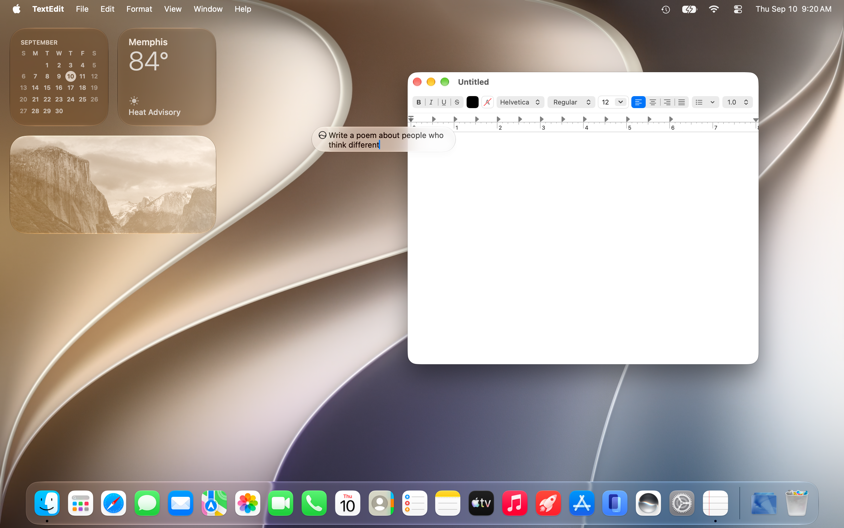The height and width of the screenshot is (528, 844).
Task: Open Notes from the Dock
Action: click(447, 503)
